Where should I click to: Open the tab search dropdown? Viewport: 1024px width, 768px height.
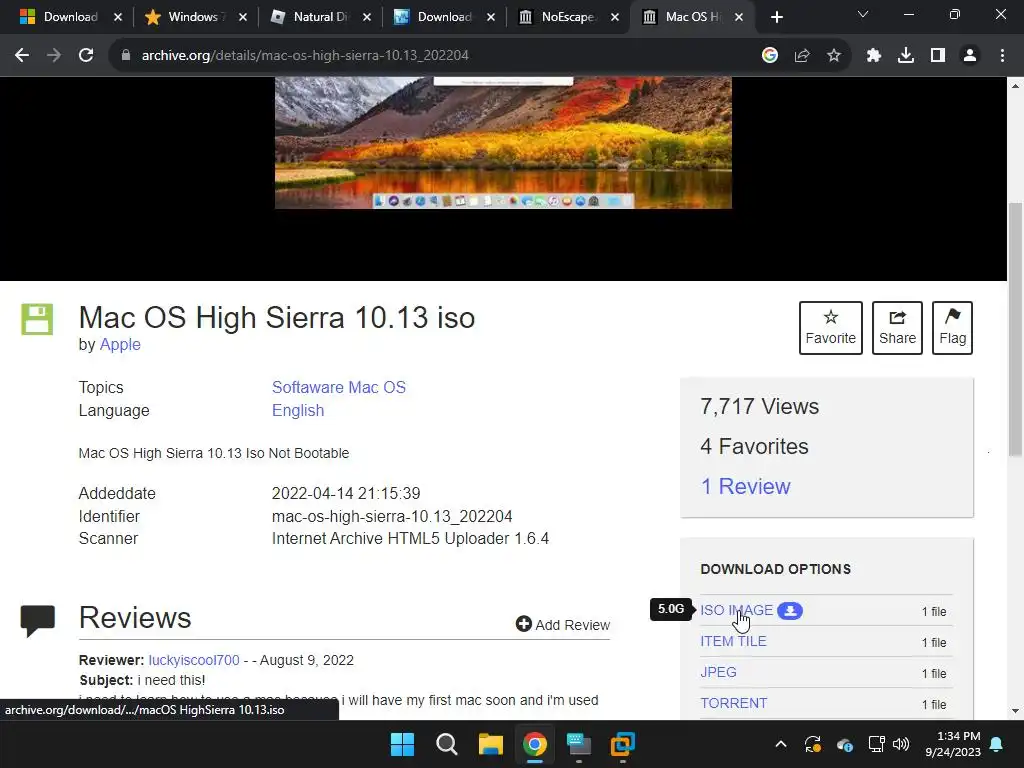[x=863, y=14]
